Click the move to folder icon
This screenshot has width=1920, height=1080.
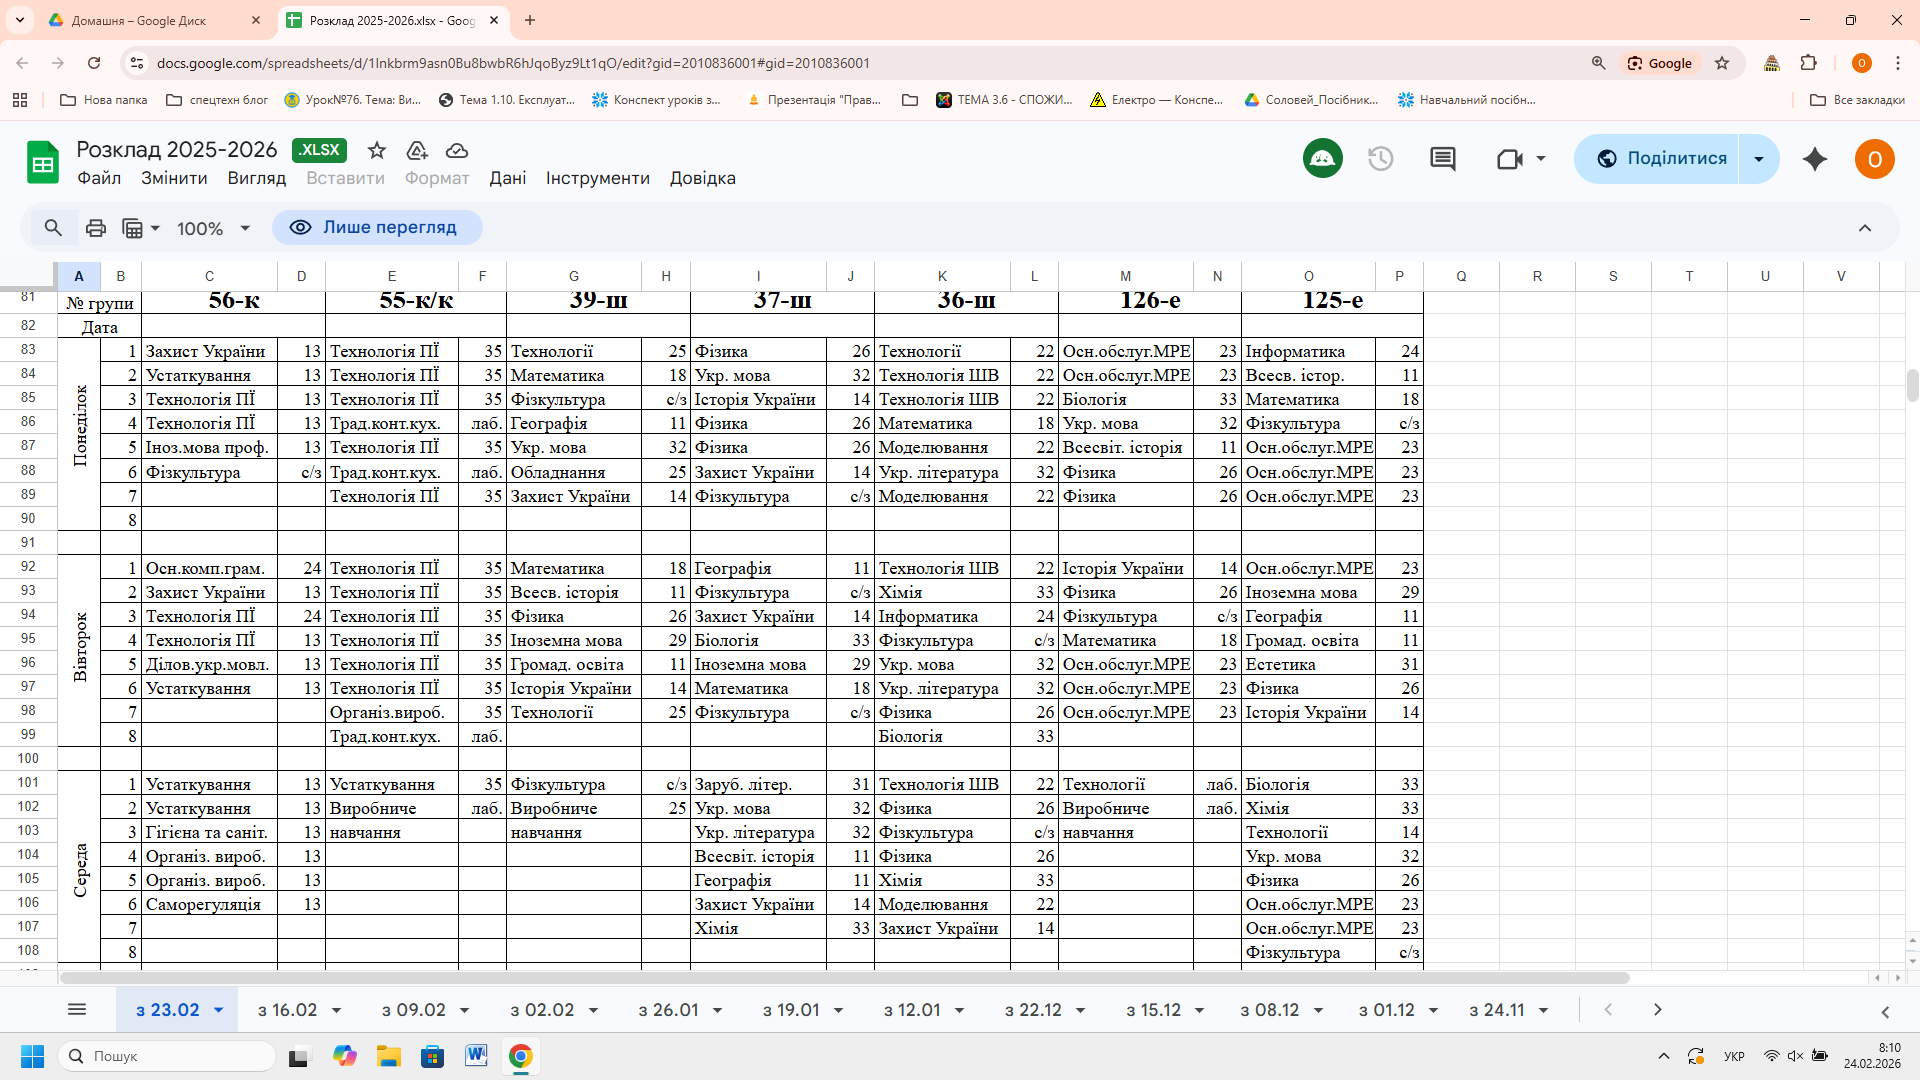417,150
